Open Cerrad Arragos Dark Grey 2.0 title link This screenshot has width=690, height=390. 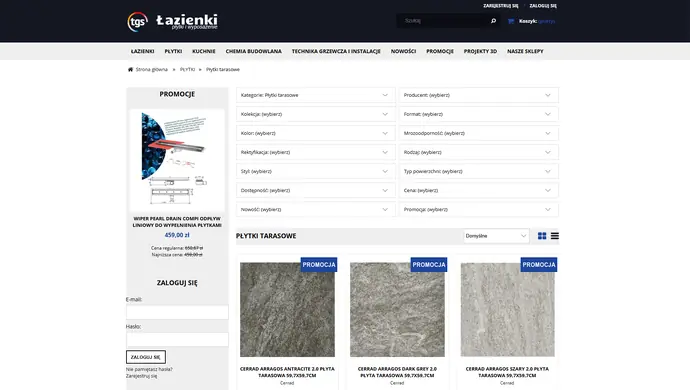[397, 372]
